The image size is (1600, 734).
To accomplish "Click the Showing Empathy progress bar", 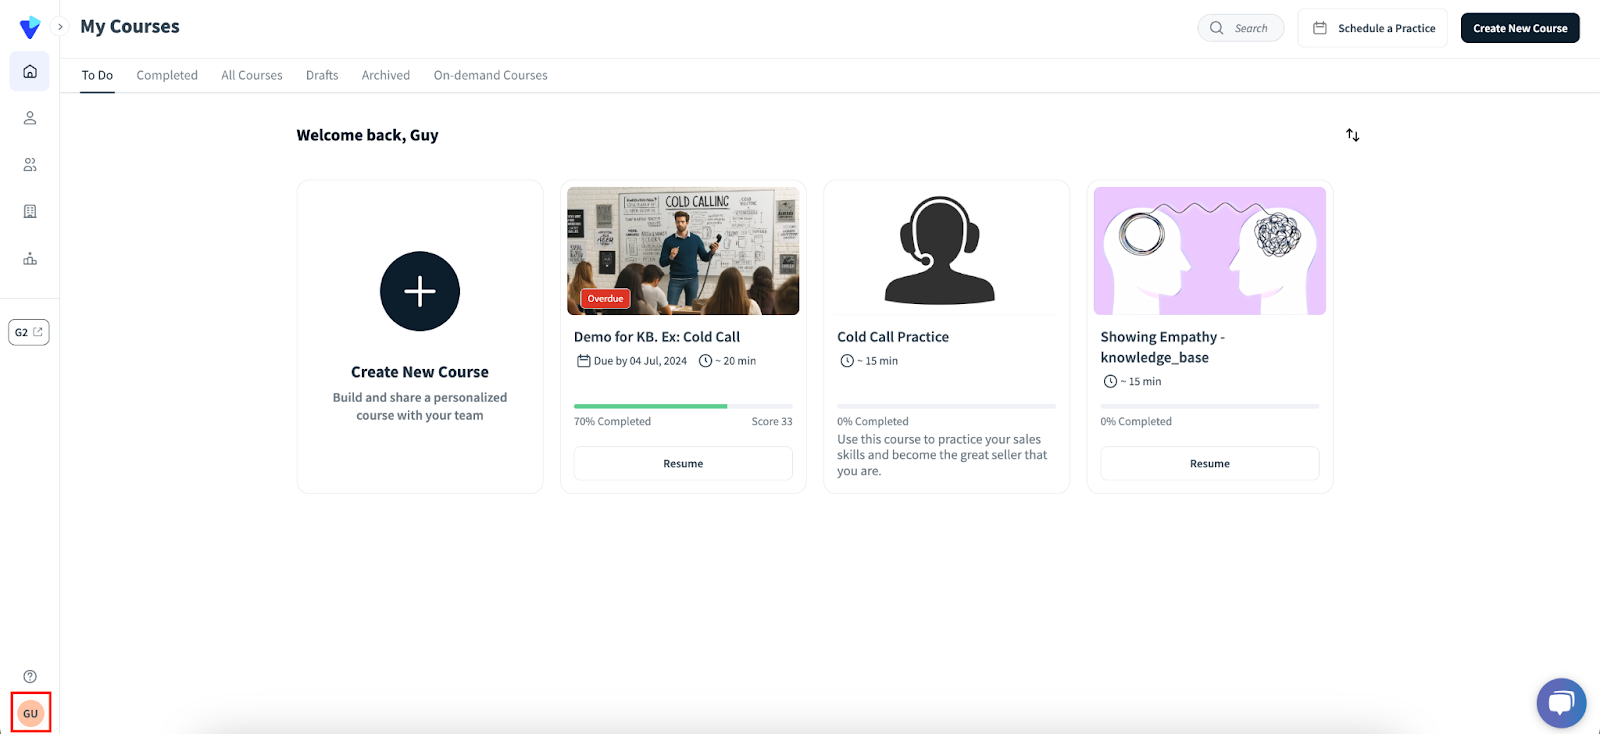I will click(x=1210, y=406).
